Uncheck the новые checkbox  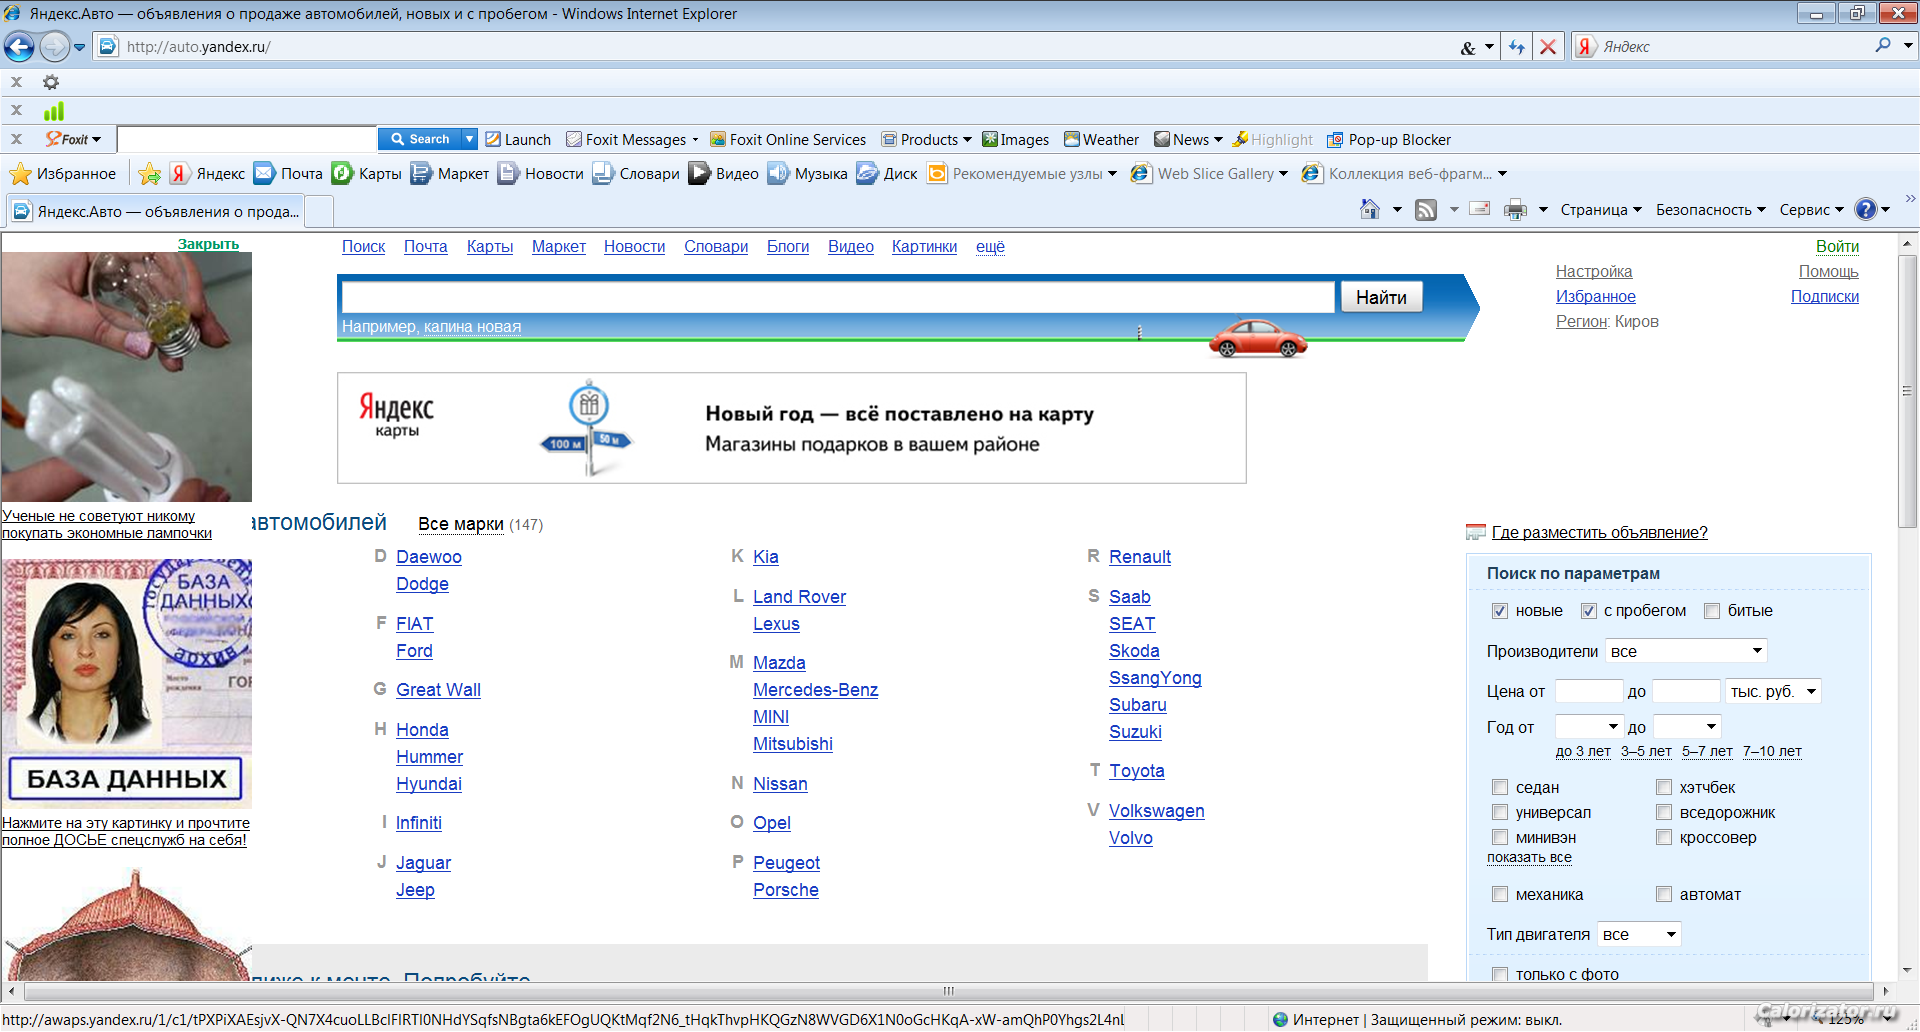[x=1499, y=611]
